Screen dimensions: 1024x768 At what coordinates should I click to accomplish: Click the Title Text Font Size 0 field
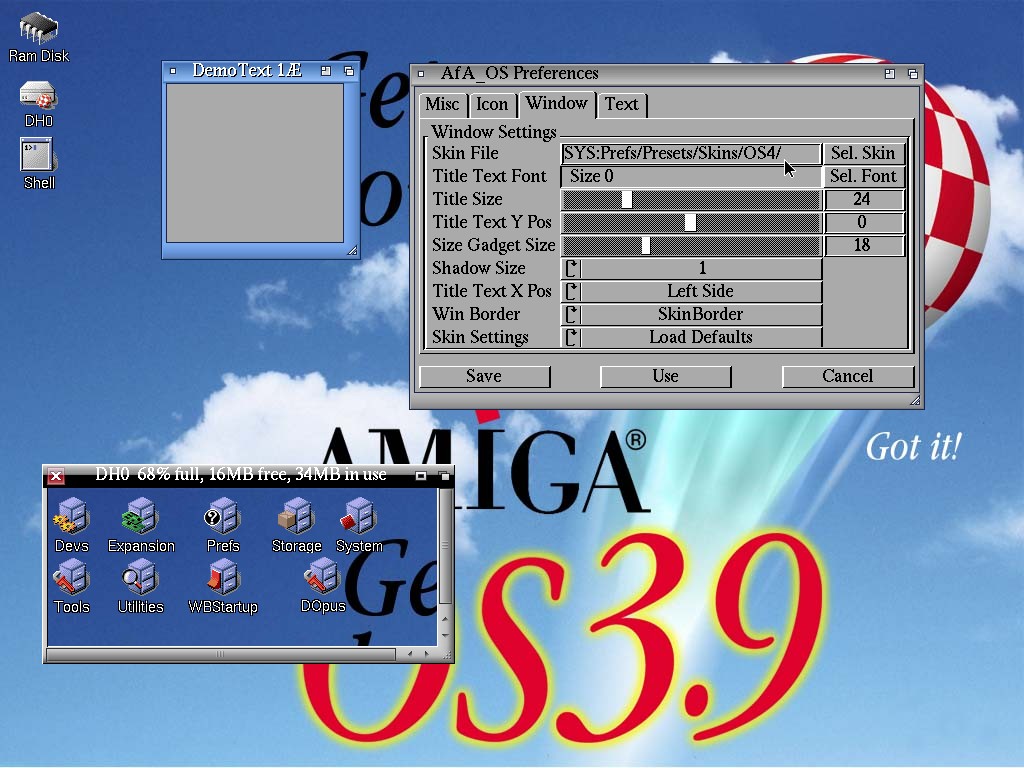point(691,176)
